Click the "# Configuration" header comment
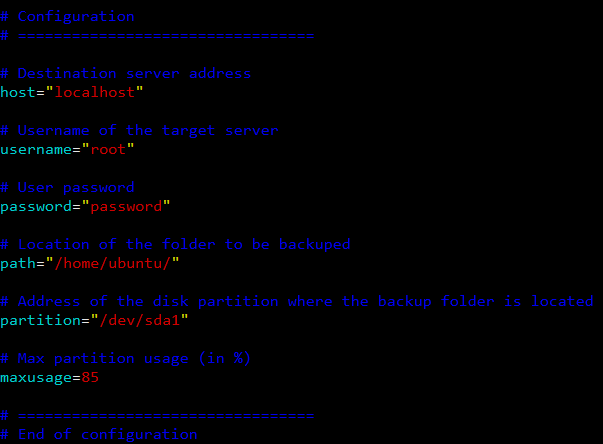This screenshot has height=444, width=603. click(67, 16)
